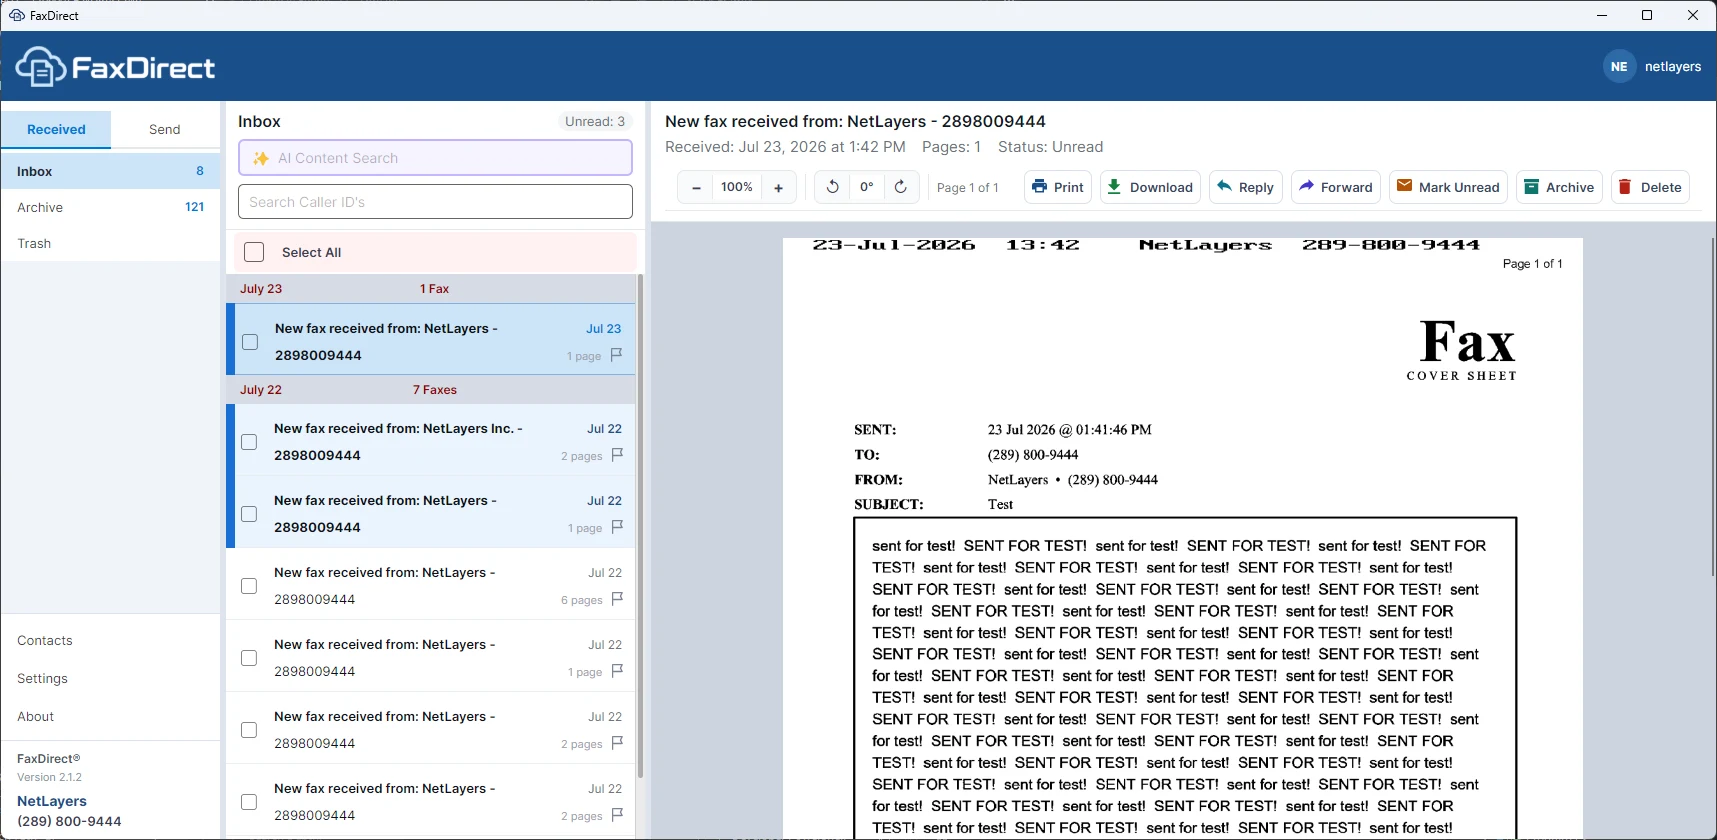Image resolution: width=1717 pixels, height=840 pixels.
Task: Open the About page
Action: pos(36,716)
